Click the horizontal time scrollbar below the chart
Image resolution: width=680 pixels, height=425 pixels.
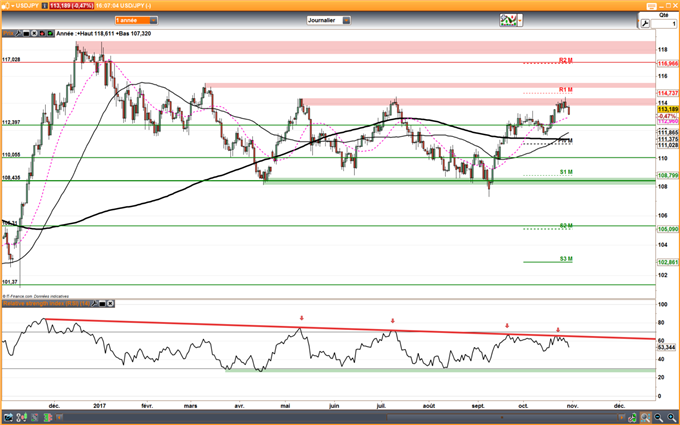click(504, 418)
